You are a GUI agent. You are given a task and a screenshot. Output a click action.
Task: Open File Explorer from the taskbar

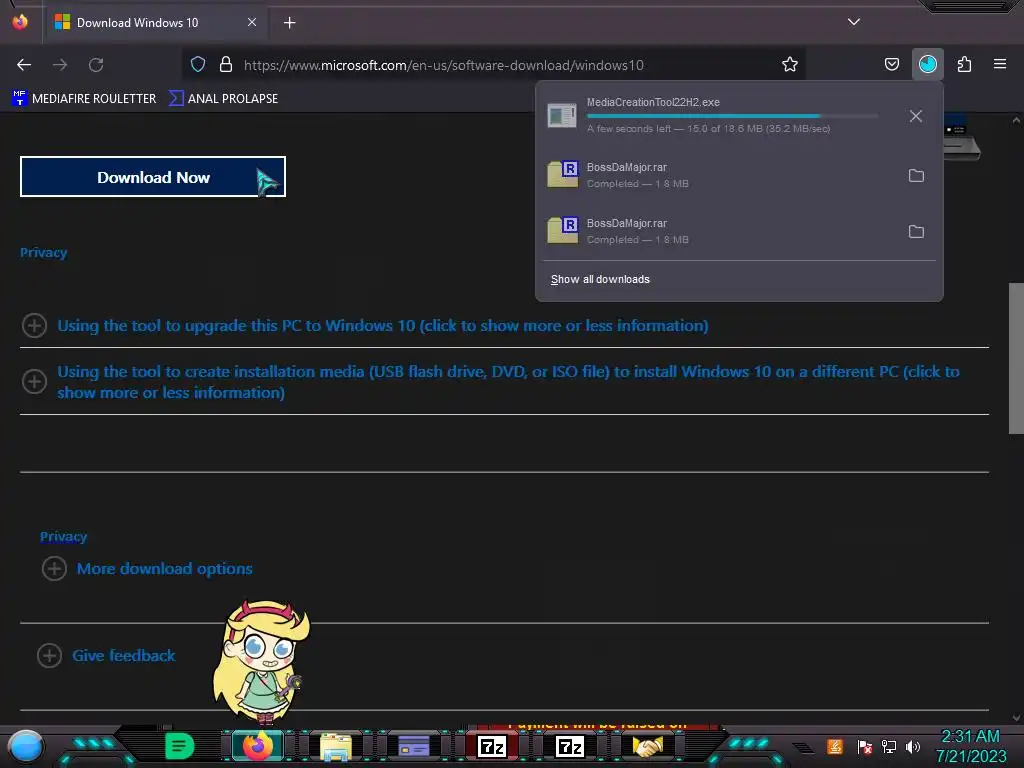[x=336, y=746]
